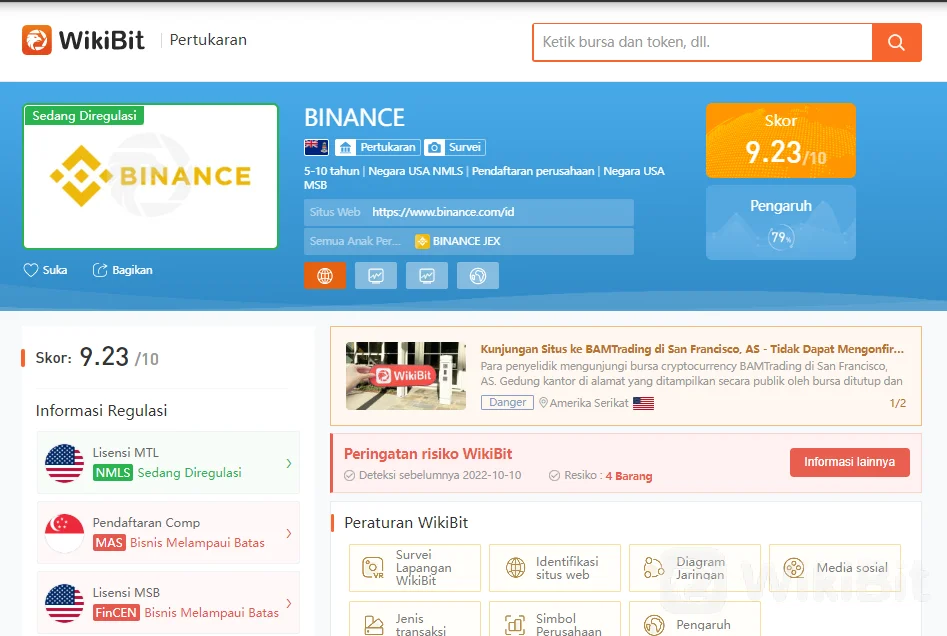Image resolution: width=947 pixels, height=636 pixels.
Task: Click the Pertukaran bank building badge
Action: pyautogui.click(x=378, y=147)
